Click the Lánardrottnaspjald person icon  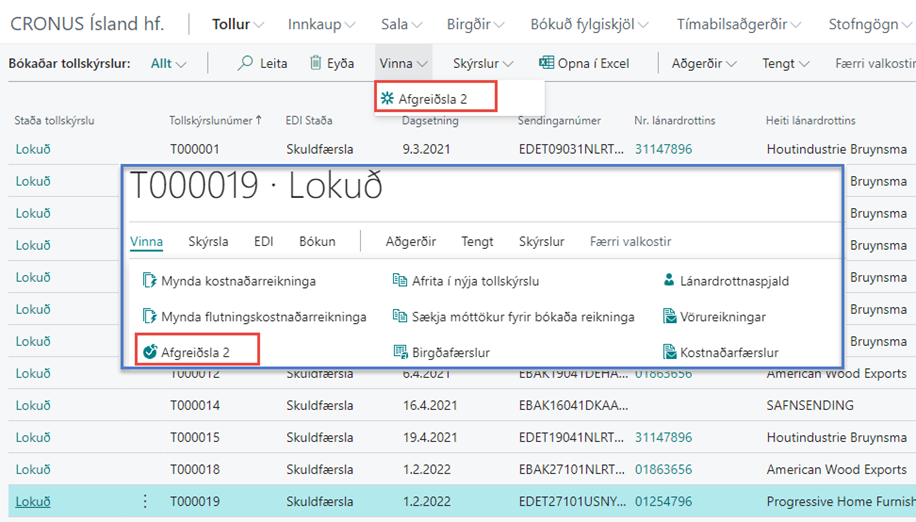pyautogui.click(x=669, y=281)
